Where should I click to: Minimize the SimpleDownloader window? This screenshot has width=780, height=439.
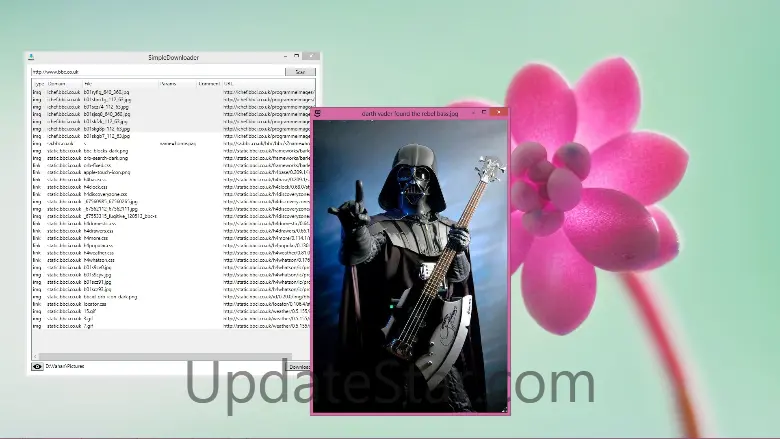coord(285,56)
